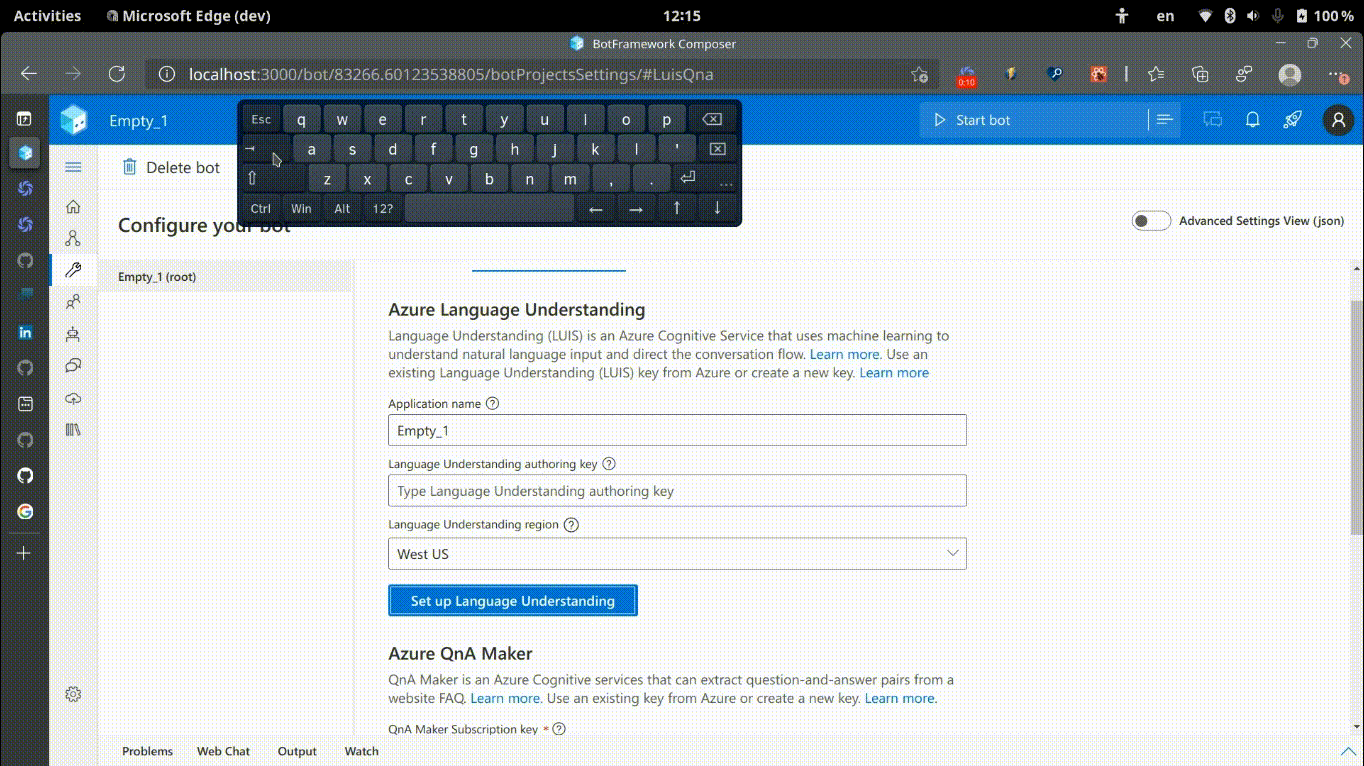Screen dimensions: 1364x766
Task: Expand the bottom debug panel chevron
Action: pyautogui.click(x=1347, y=751)
